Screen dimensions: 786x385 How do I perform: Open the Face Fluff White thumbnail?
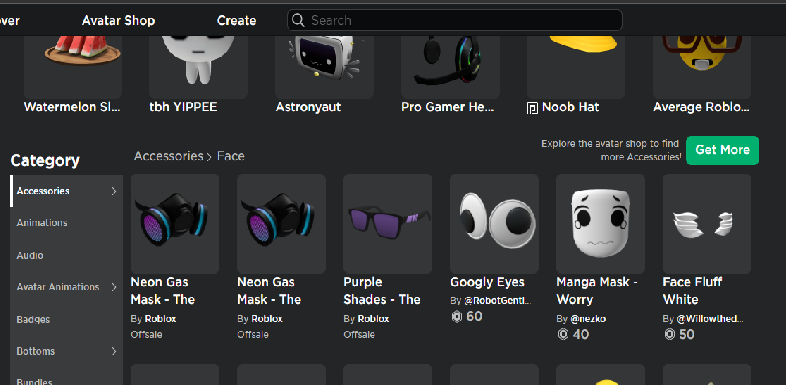(x=707, y=224)
